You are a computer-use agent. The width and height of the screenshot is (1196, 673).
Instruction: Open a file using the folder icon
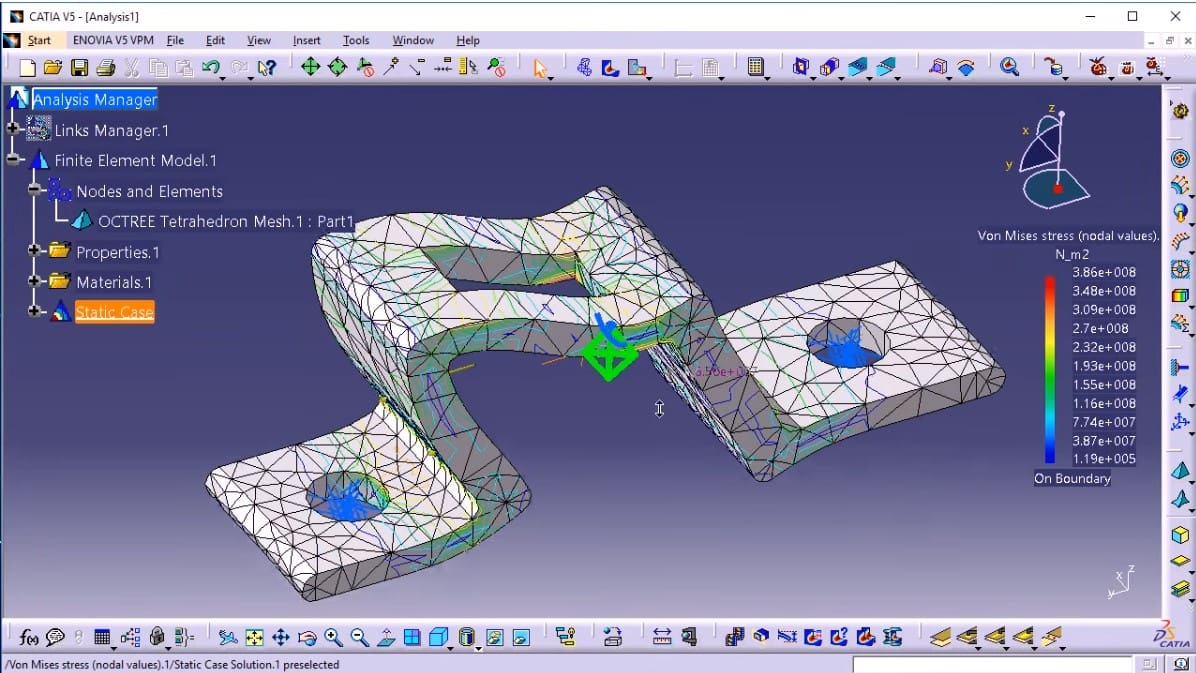tap(53, 68)
